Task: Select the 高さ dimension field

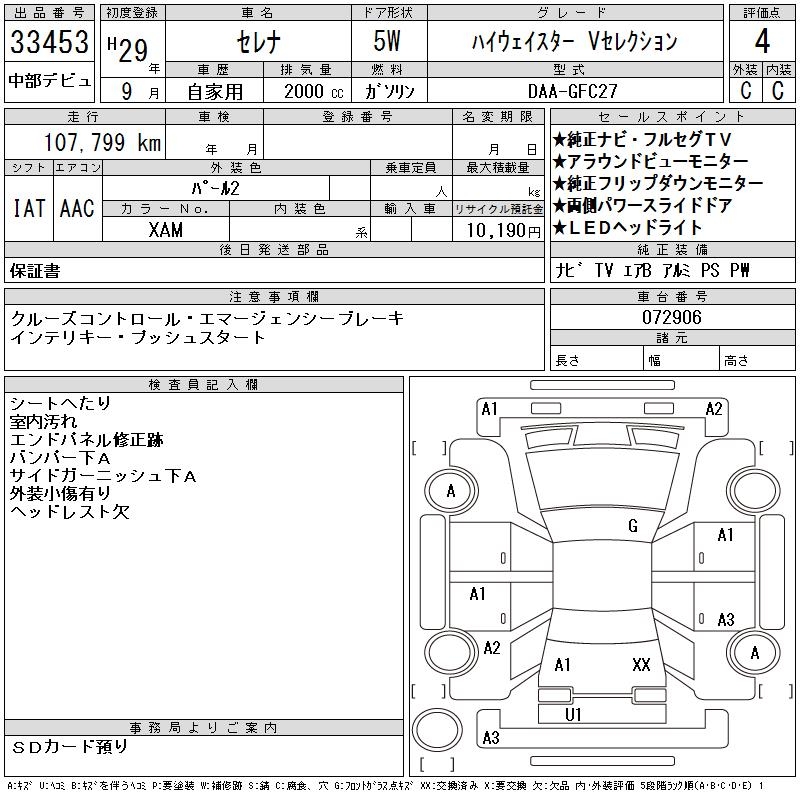Action: click(757, 360)
